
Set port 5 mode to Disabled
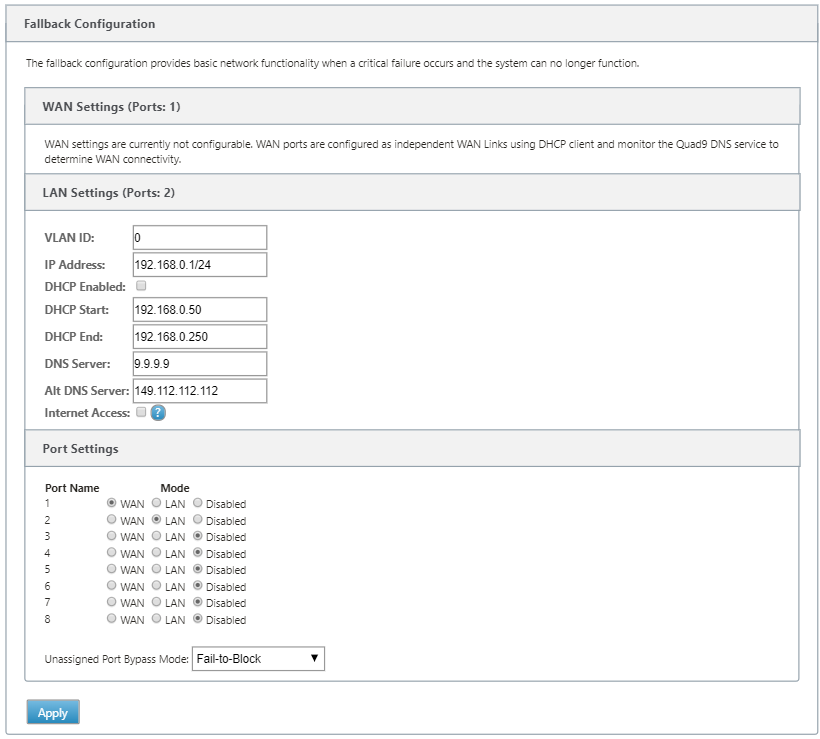click(198, 569)
